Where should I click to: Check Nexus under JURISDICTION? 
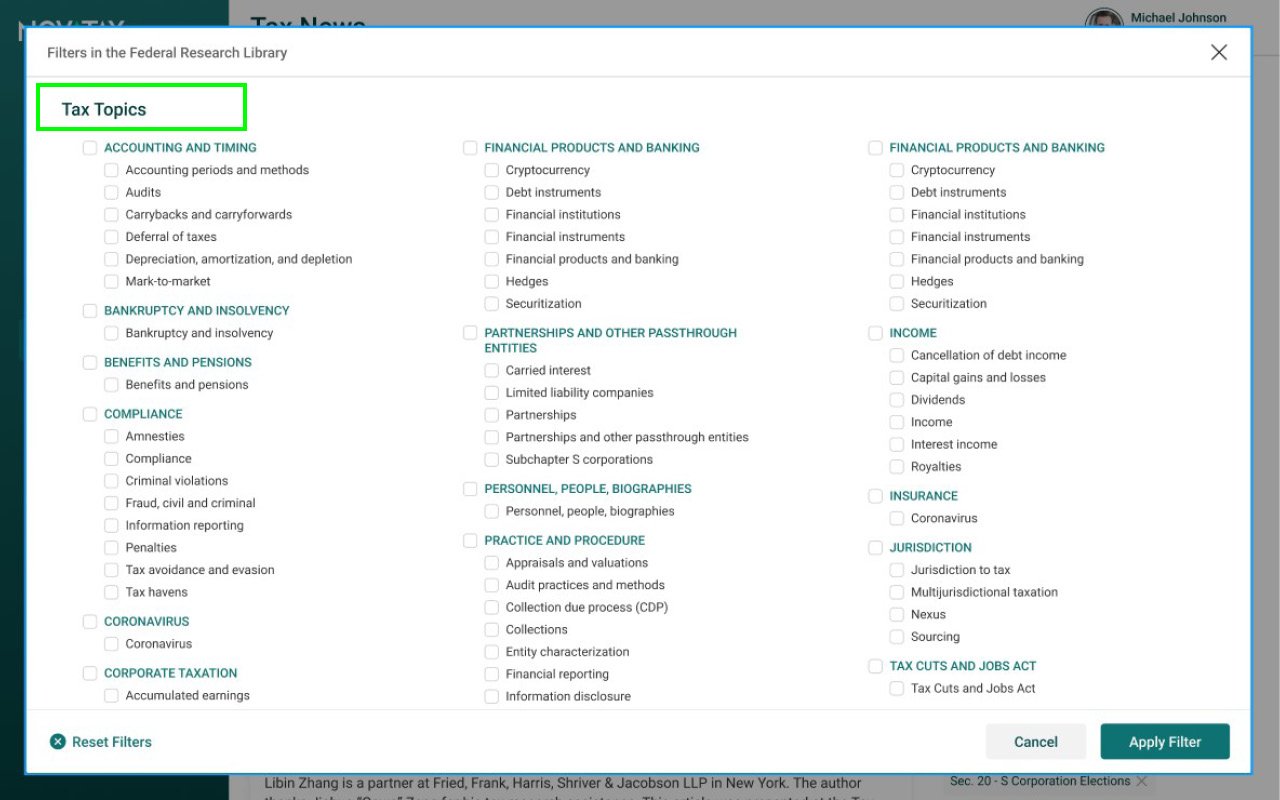click(896, 614)
